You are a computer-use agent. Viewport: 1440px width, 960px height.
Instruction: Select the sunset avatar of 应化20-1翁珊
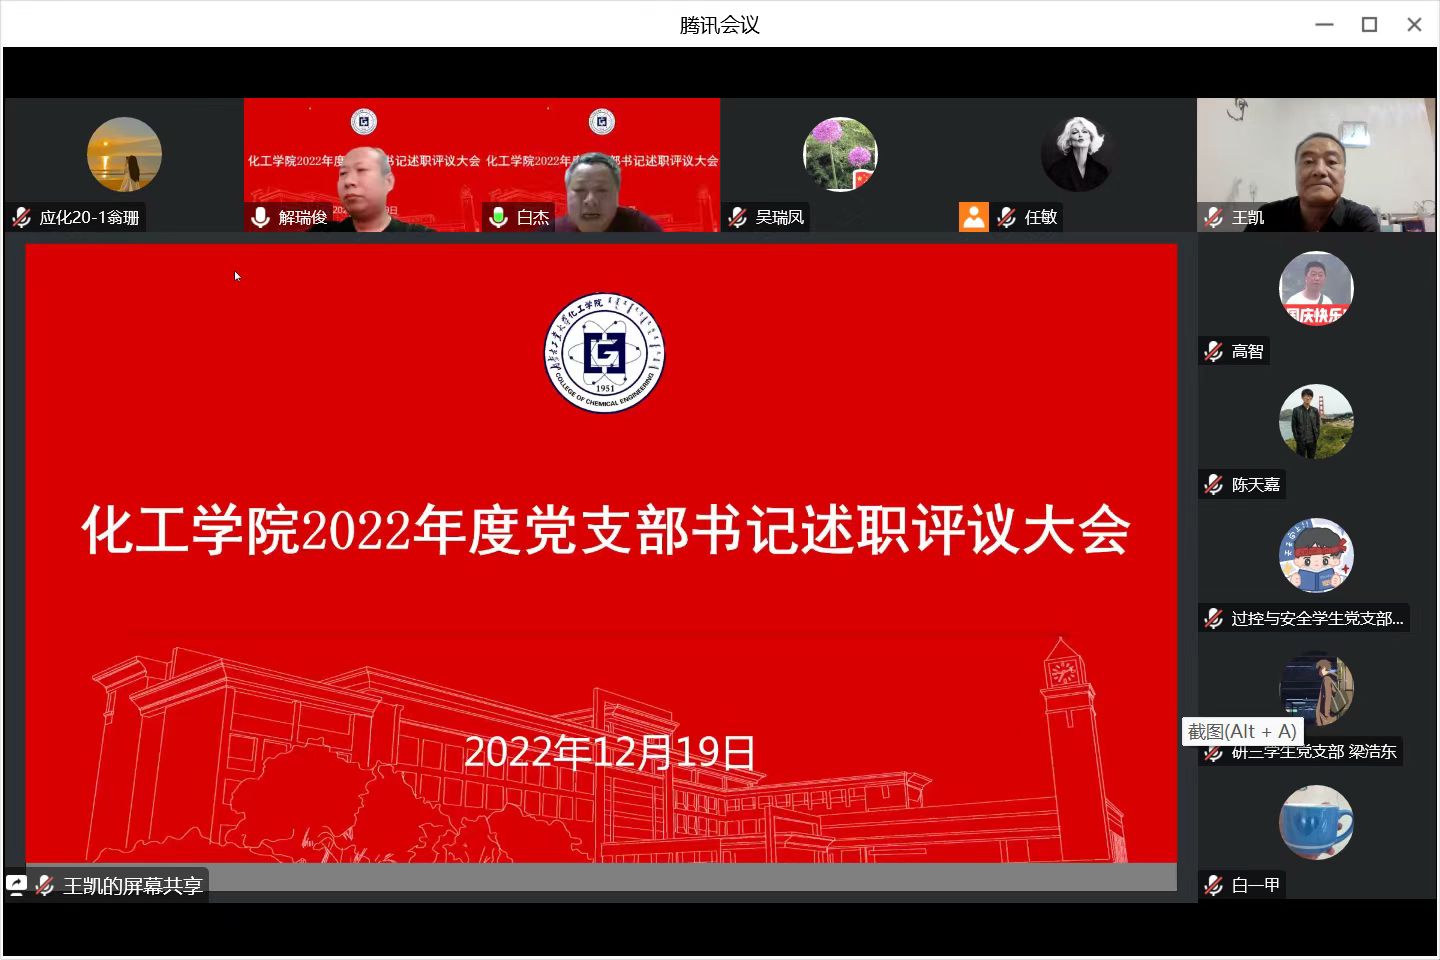124,155
